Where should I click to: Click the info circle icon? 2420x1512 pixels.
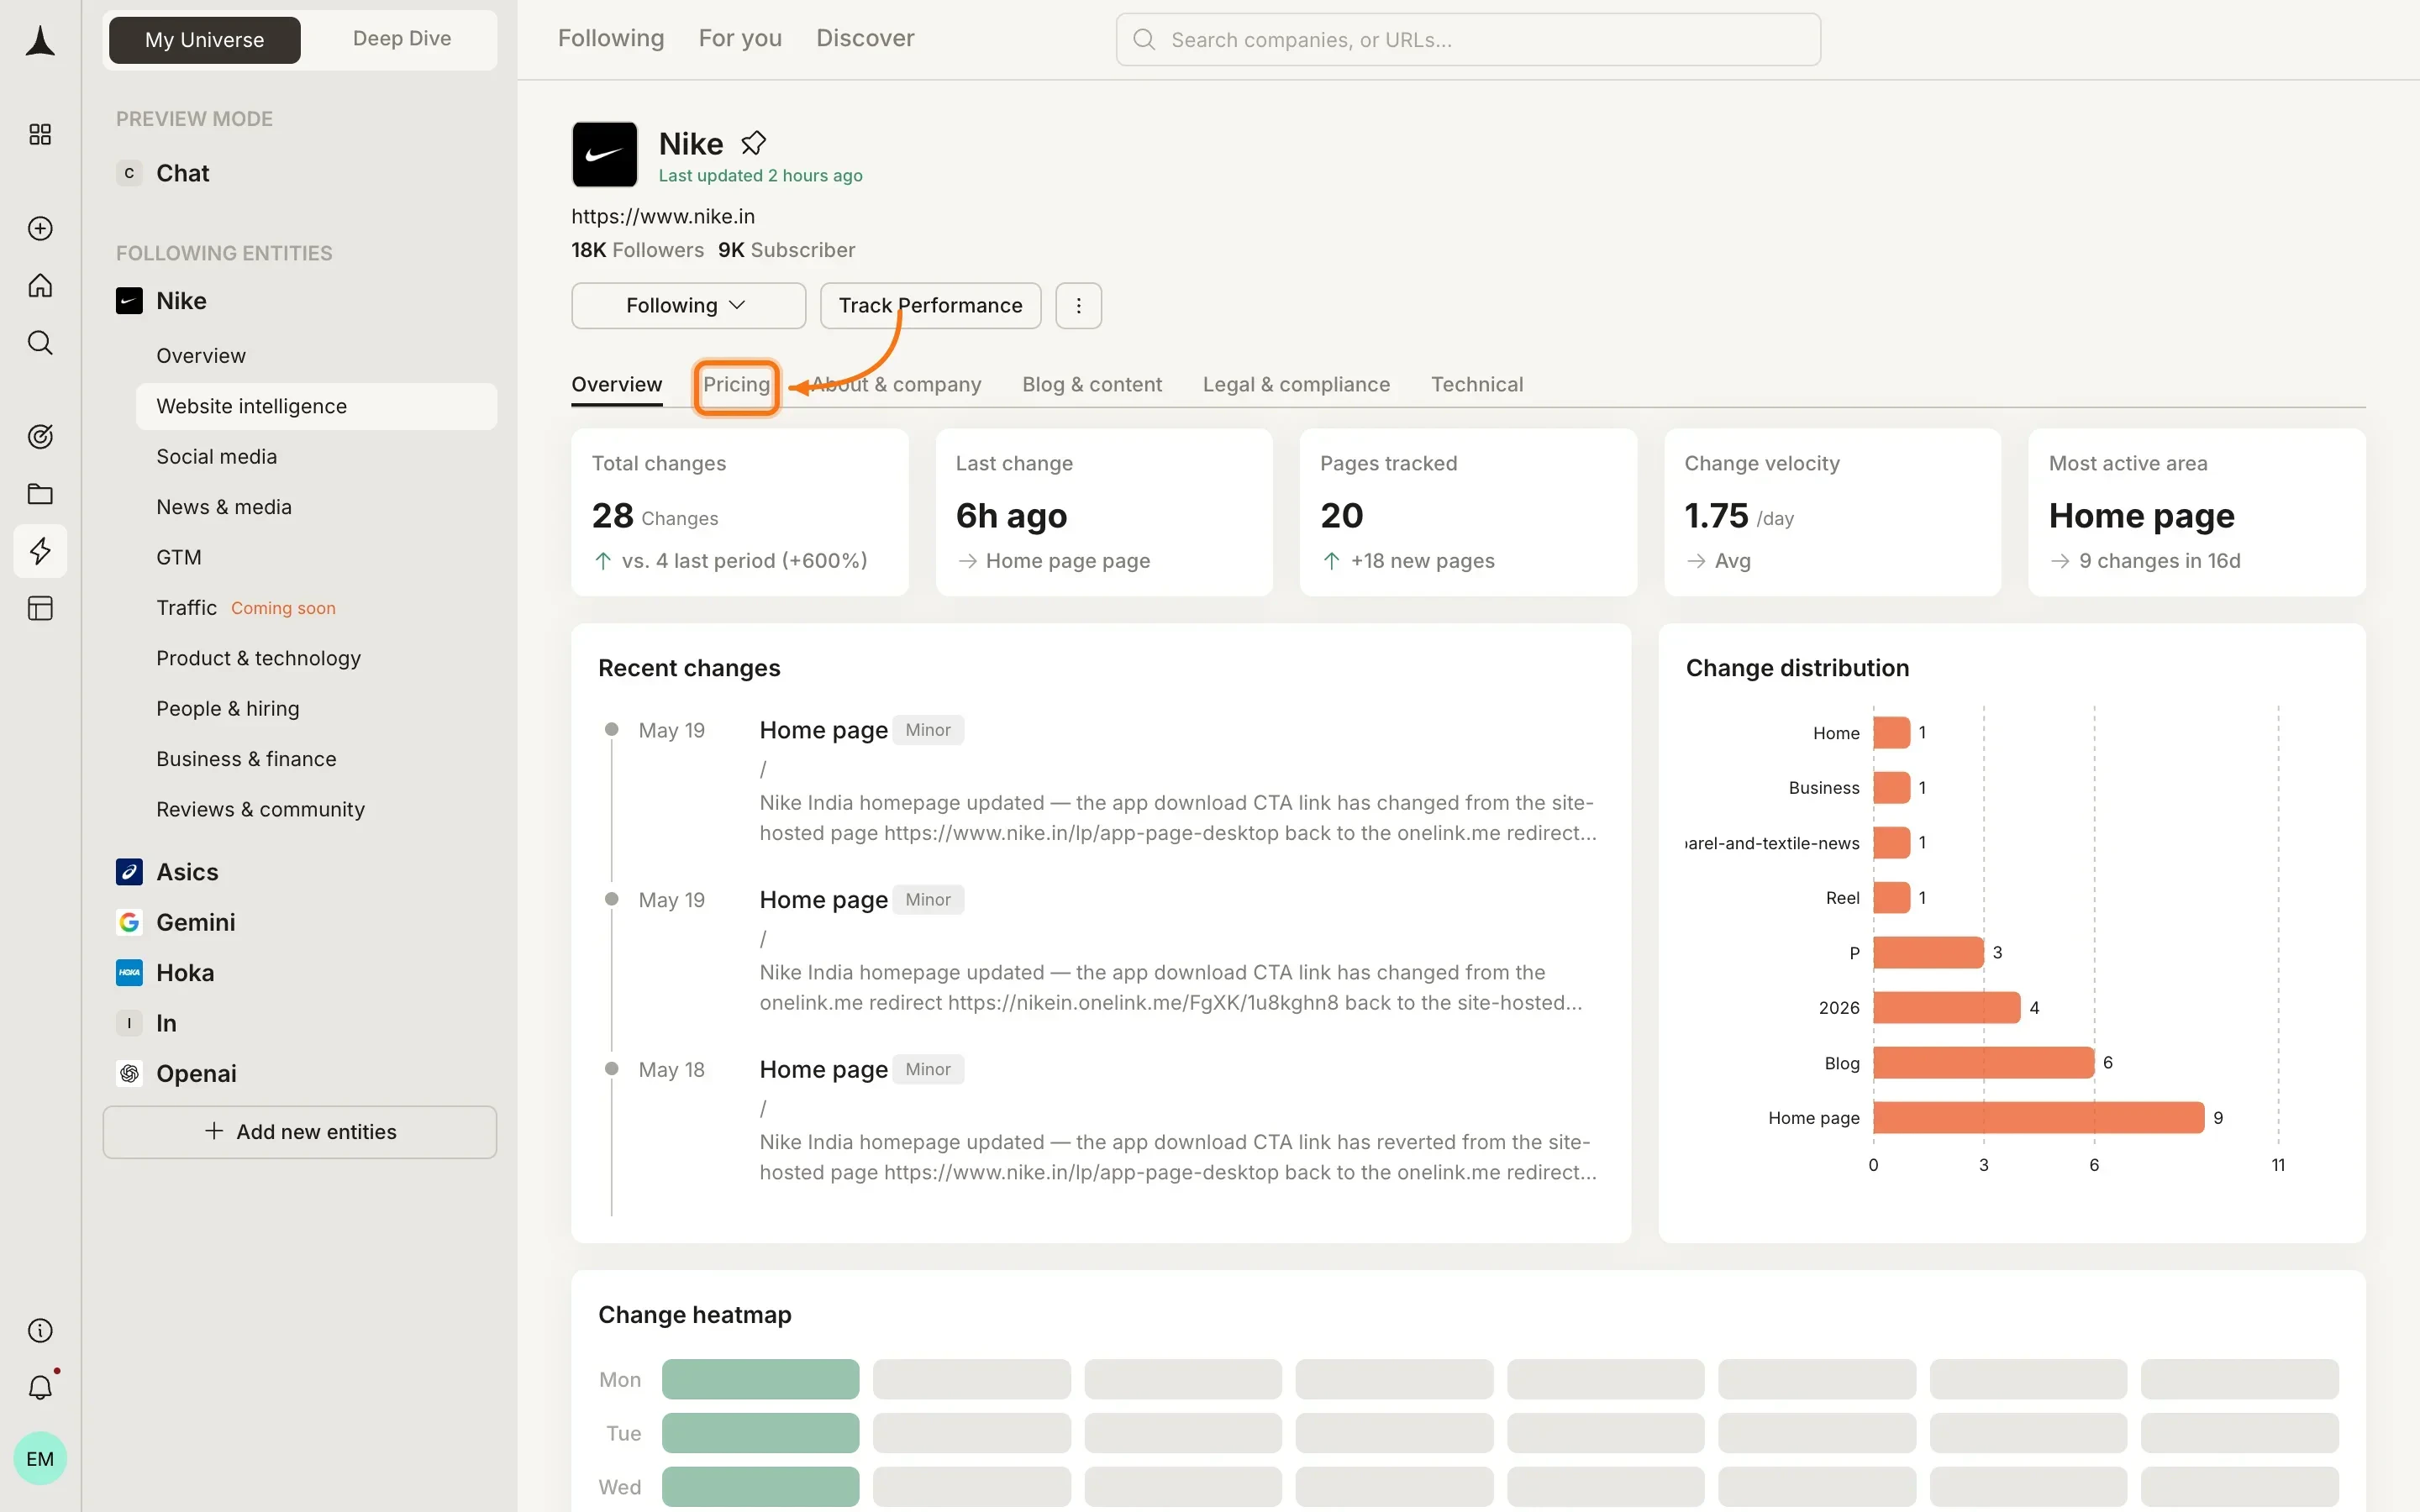(x=40, y=1330)
